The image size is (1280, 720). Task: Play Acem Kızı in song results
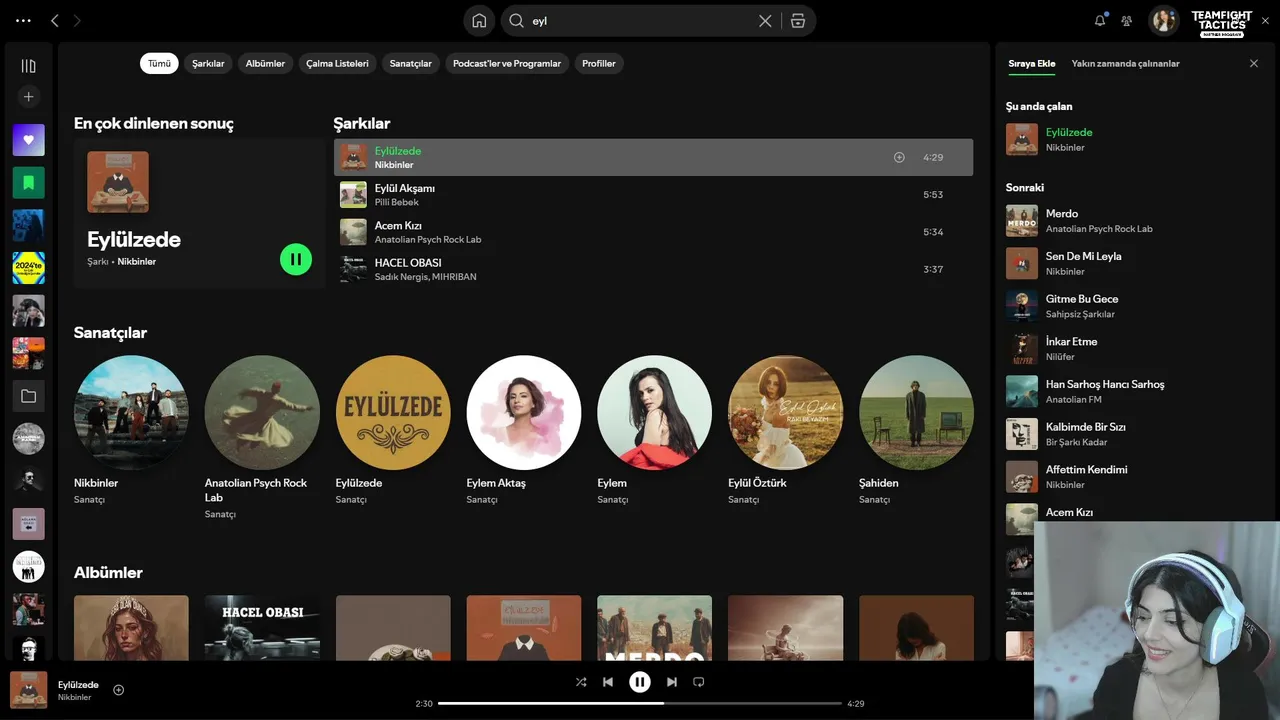(x=653, y=232)
